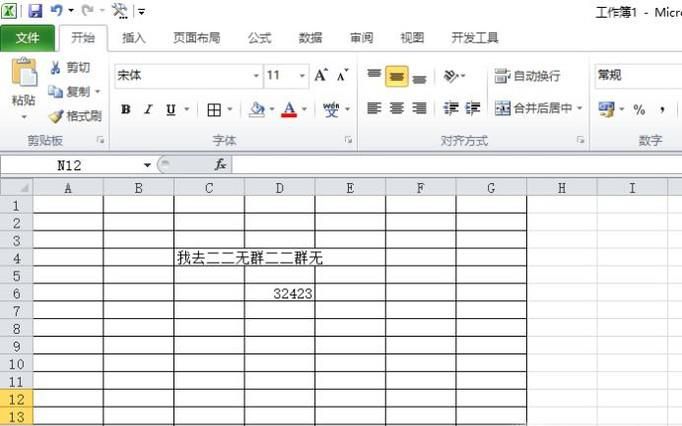The height and width of the screenshot is (426, 682).
Task: Click the Excel application icon in title bar
Action: 9,10
